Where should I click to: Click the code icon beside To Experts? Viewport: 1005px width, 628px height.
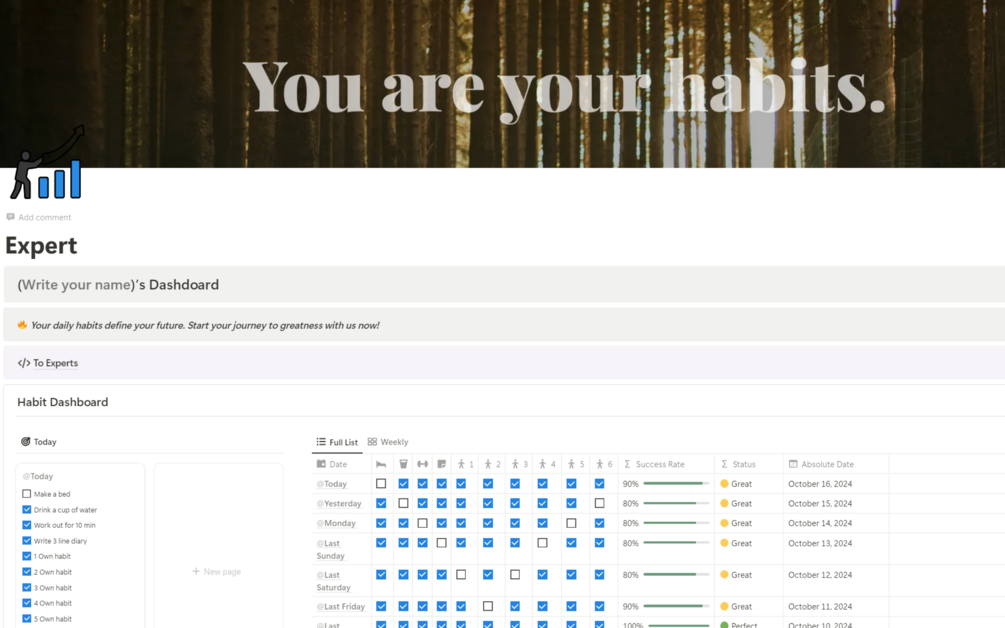tap(24, 363)
